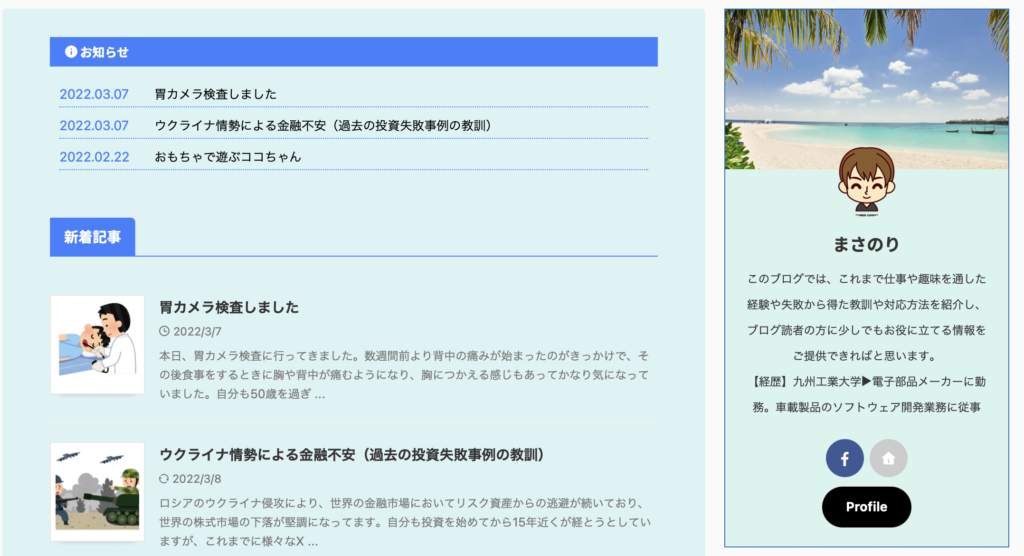The width and height of the screenshot is (1024, 556).
Task: Click the refresh icon next to 2022/3/8
Action: (x=164, y=479)
